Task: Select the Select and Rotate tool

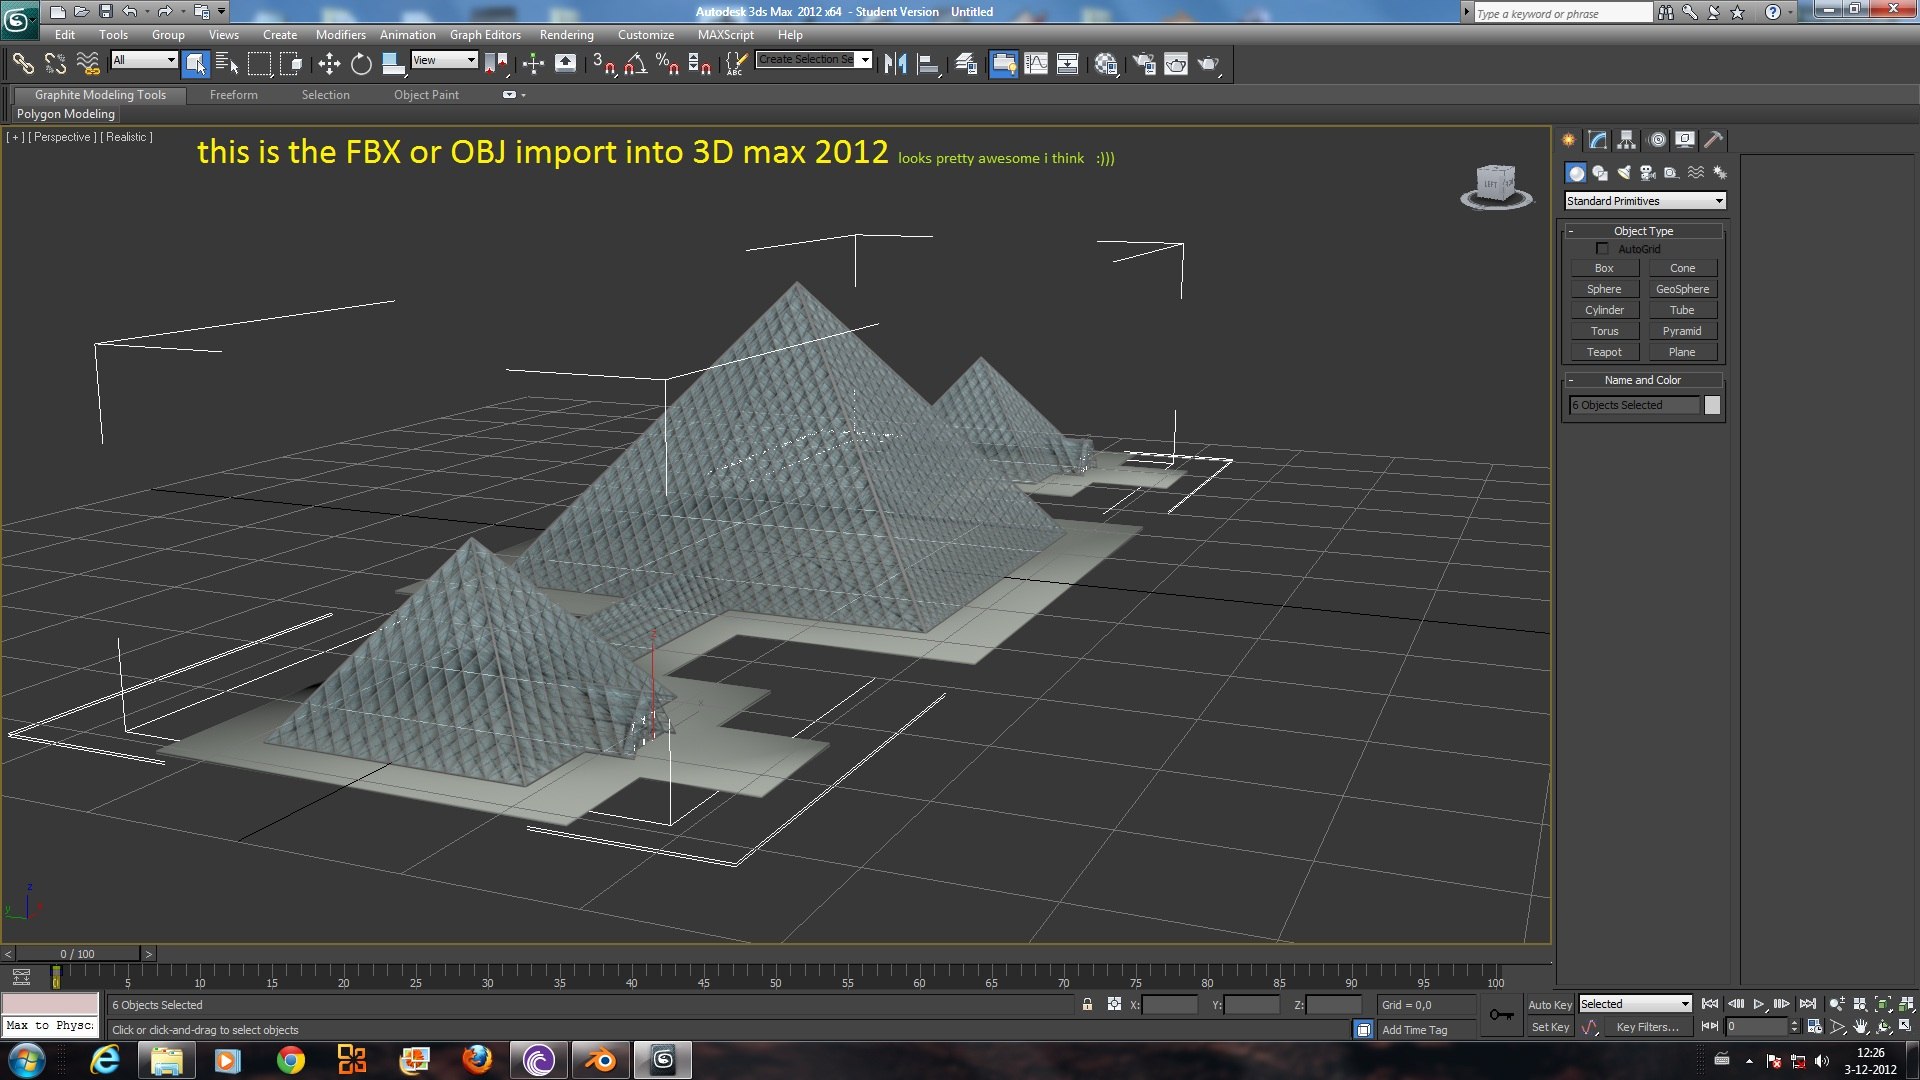Action: click(x=361, y=64)
